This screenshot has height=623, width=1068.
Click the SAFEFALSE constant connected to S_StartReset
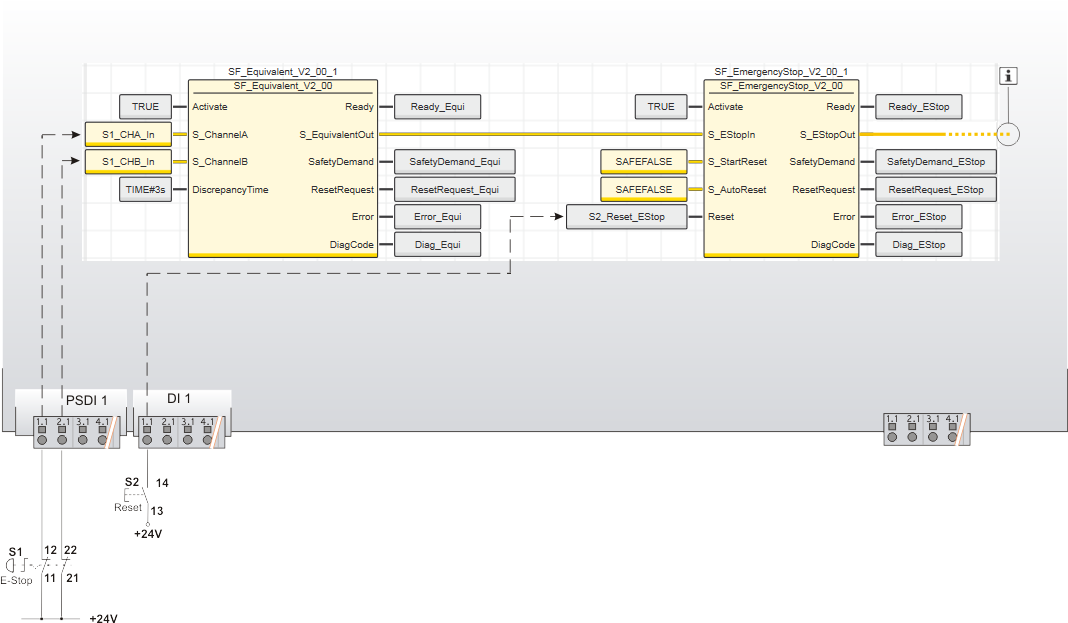tap(644, 162)
